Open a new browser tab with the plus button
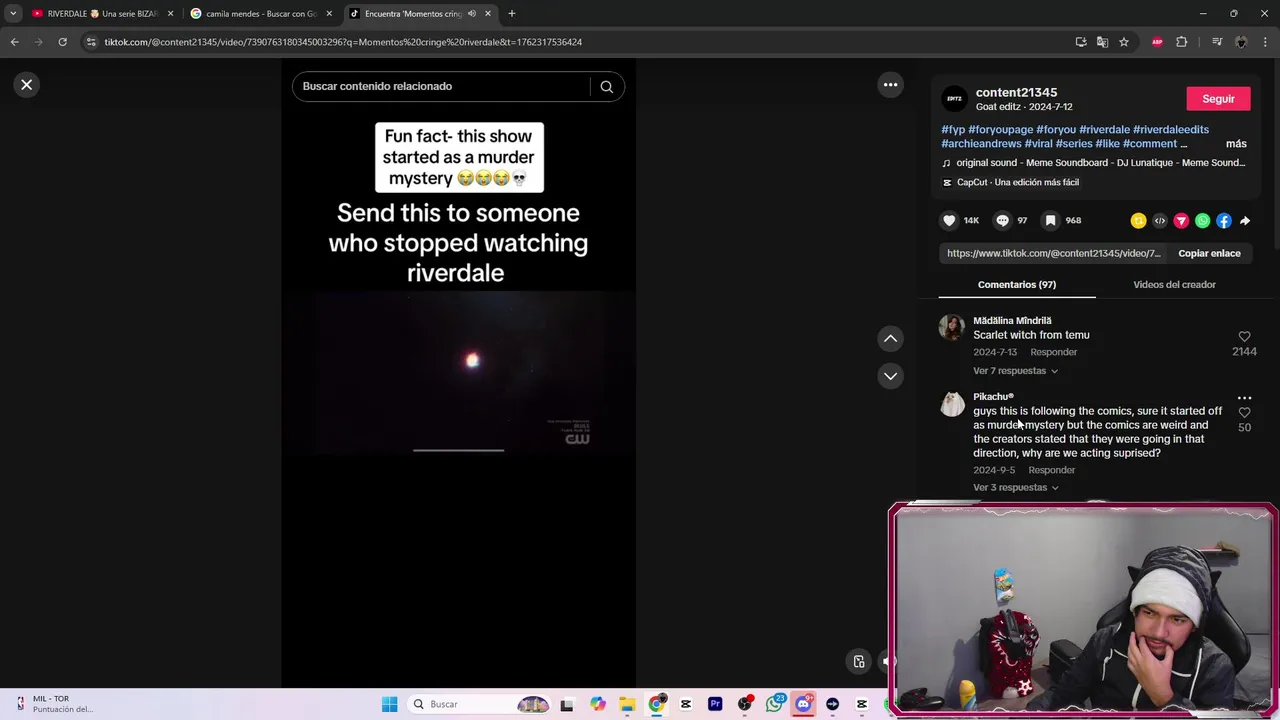The height and width of the screenshot is (720, 1280). 512,14
